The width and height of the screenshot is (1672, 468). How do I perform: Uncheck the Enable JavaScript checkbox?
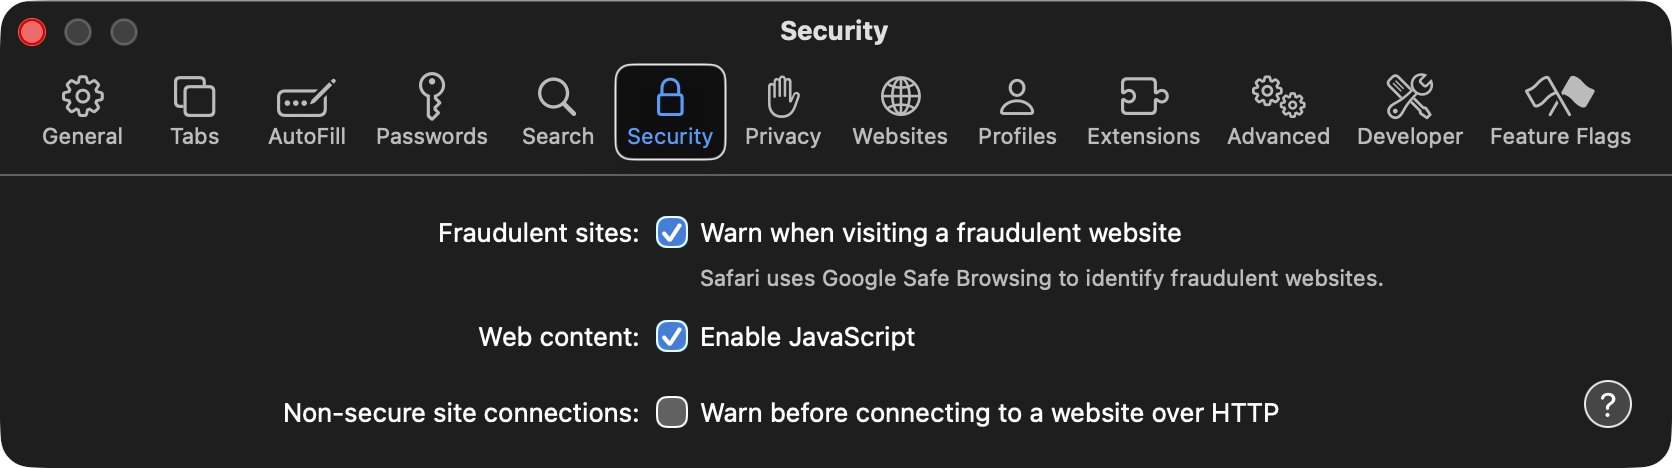[672, 337]
